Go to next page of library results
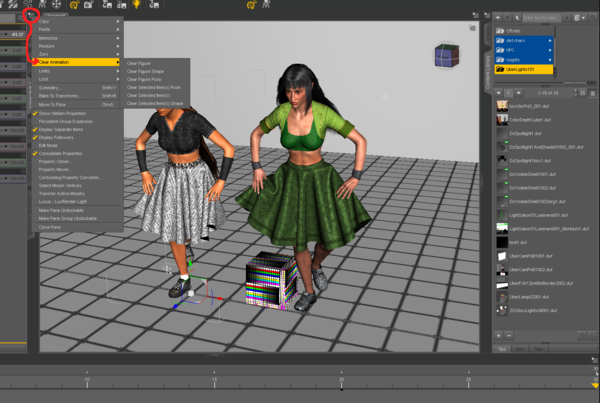This screenshot has width=600, height=403. (x=518, y=93)
